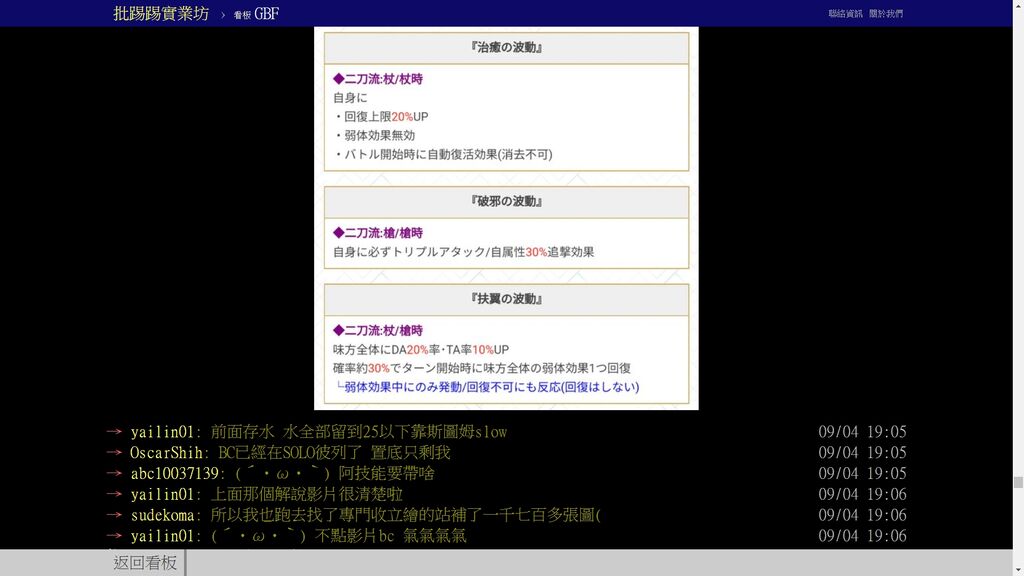Click OscarShih's comment BC已經在SOLO彼列了
This screenshot has width=1024, height=576.
coord(334,453)
